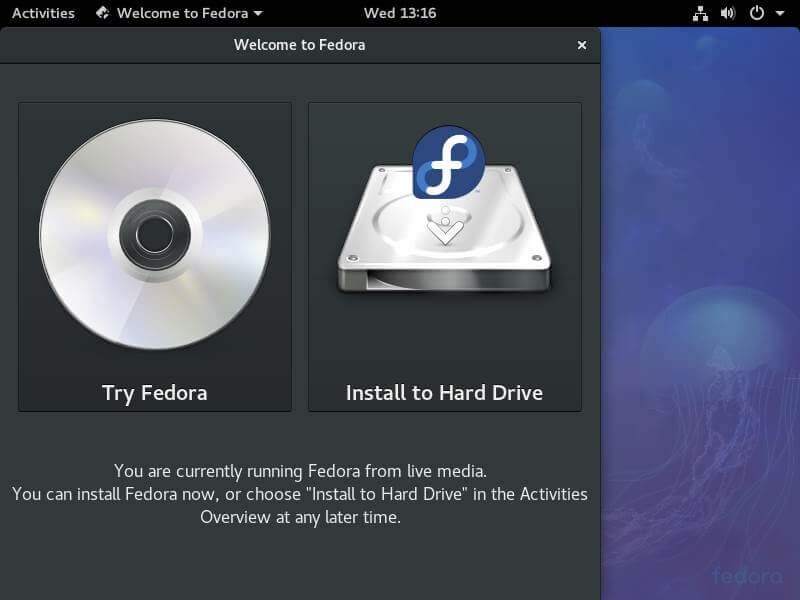Choose Install to Hard Drive
This screenshot has height=600, width=800.
click(445, 257)
